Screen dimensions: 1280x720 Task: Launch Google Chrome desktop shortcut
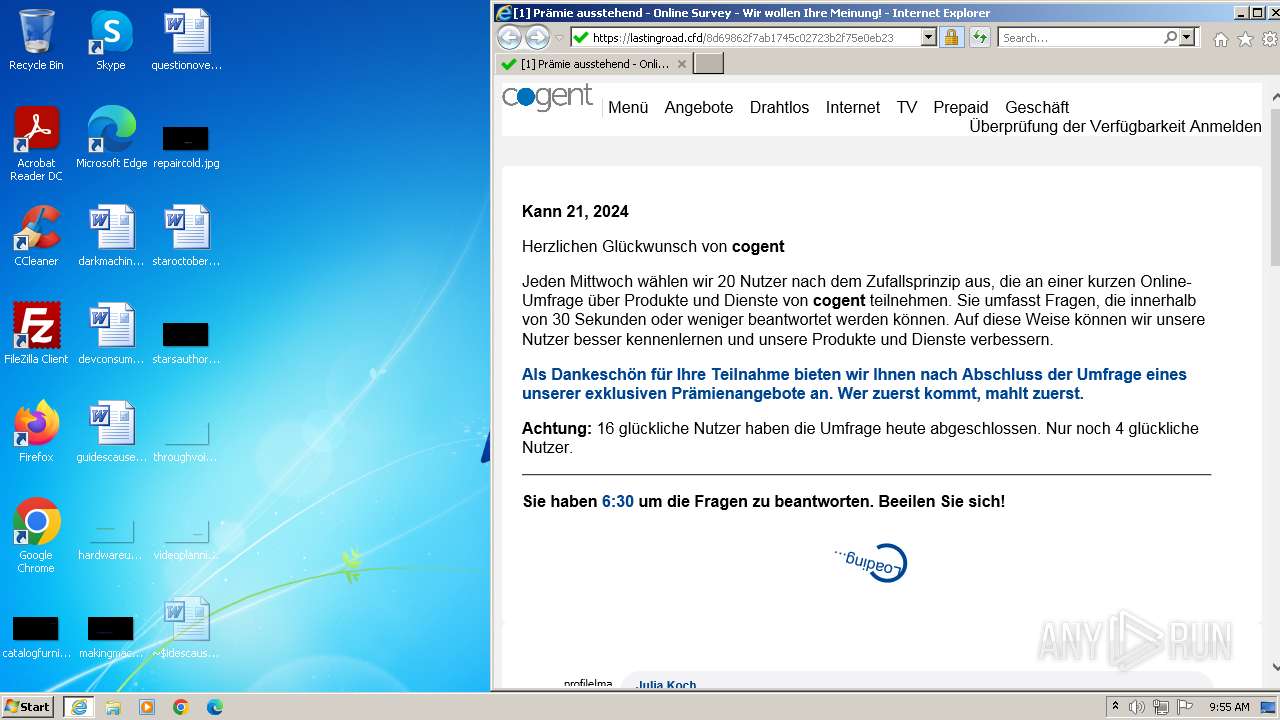click(36, 536)
